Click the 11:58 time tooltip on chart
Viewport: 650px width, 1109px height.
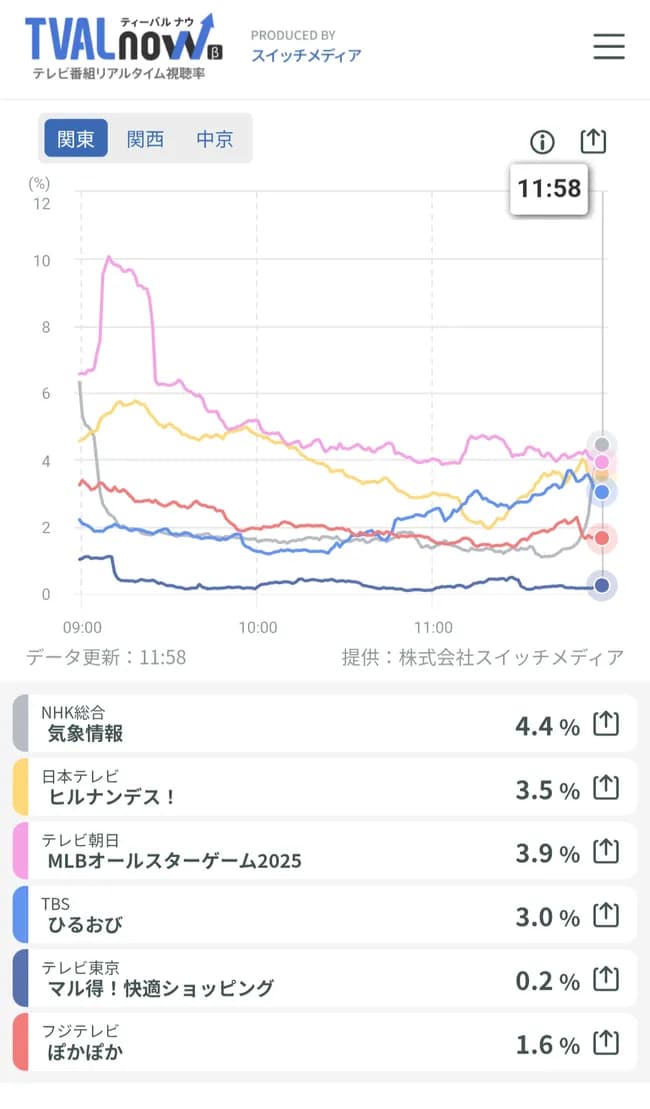click(549, 188)
